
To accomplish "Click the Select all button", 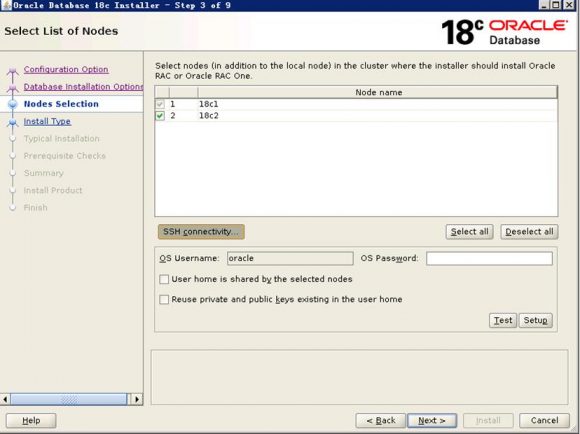I will (x=469, y=232).
